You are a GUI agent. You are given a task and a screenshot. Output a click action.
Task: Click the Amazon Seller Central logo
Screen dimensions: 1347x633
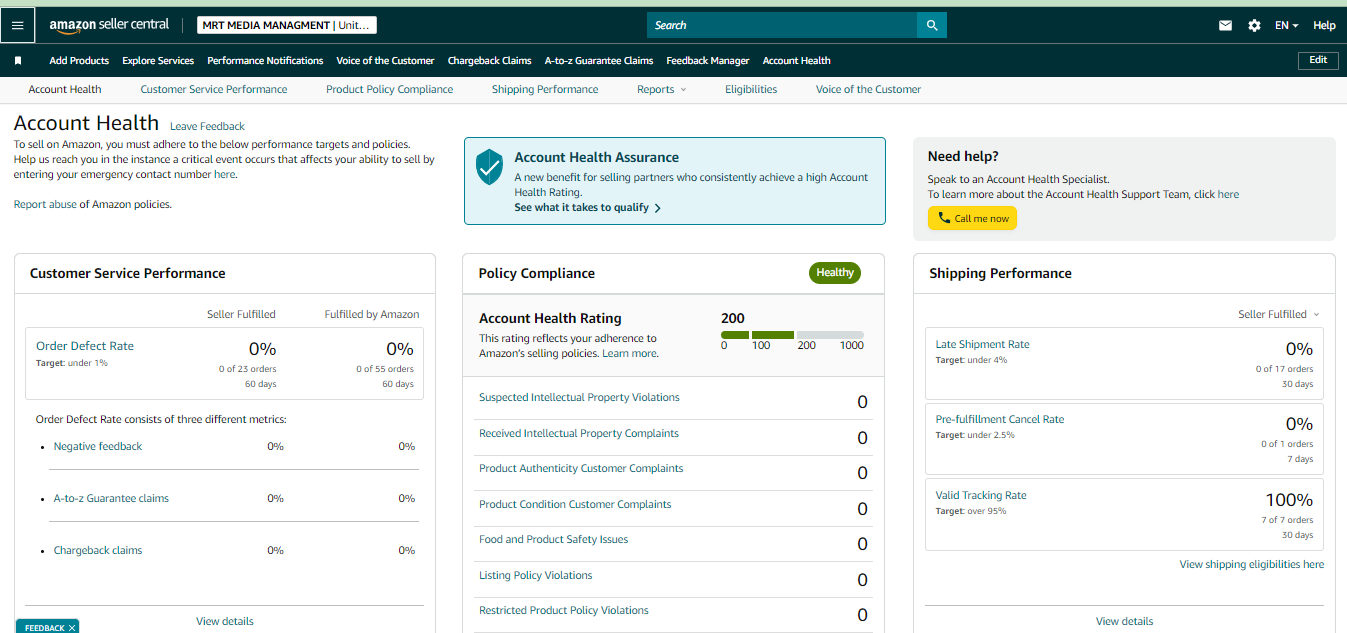point(109,25)
